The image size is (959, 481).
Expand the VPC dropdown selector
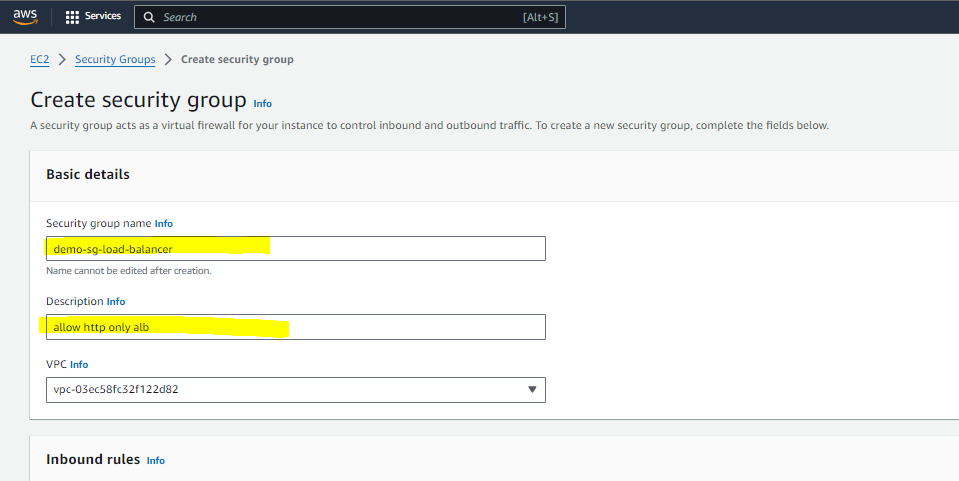point(296,390)
